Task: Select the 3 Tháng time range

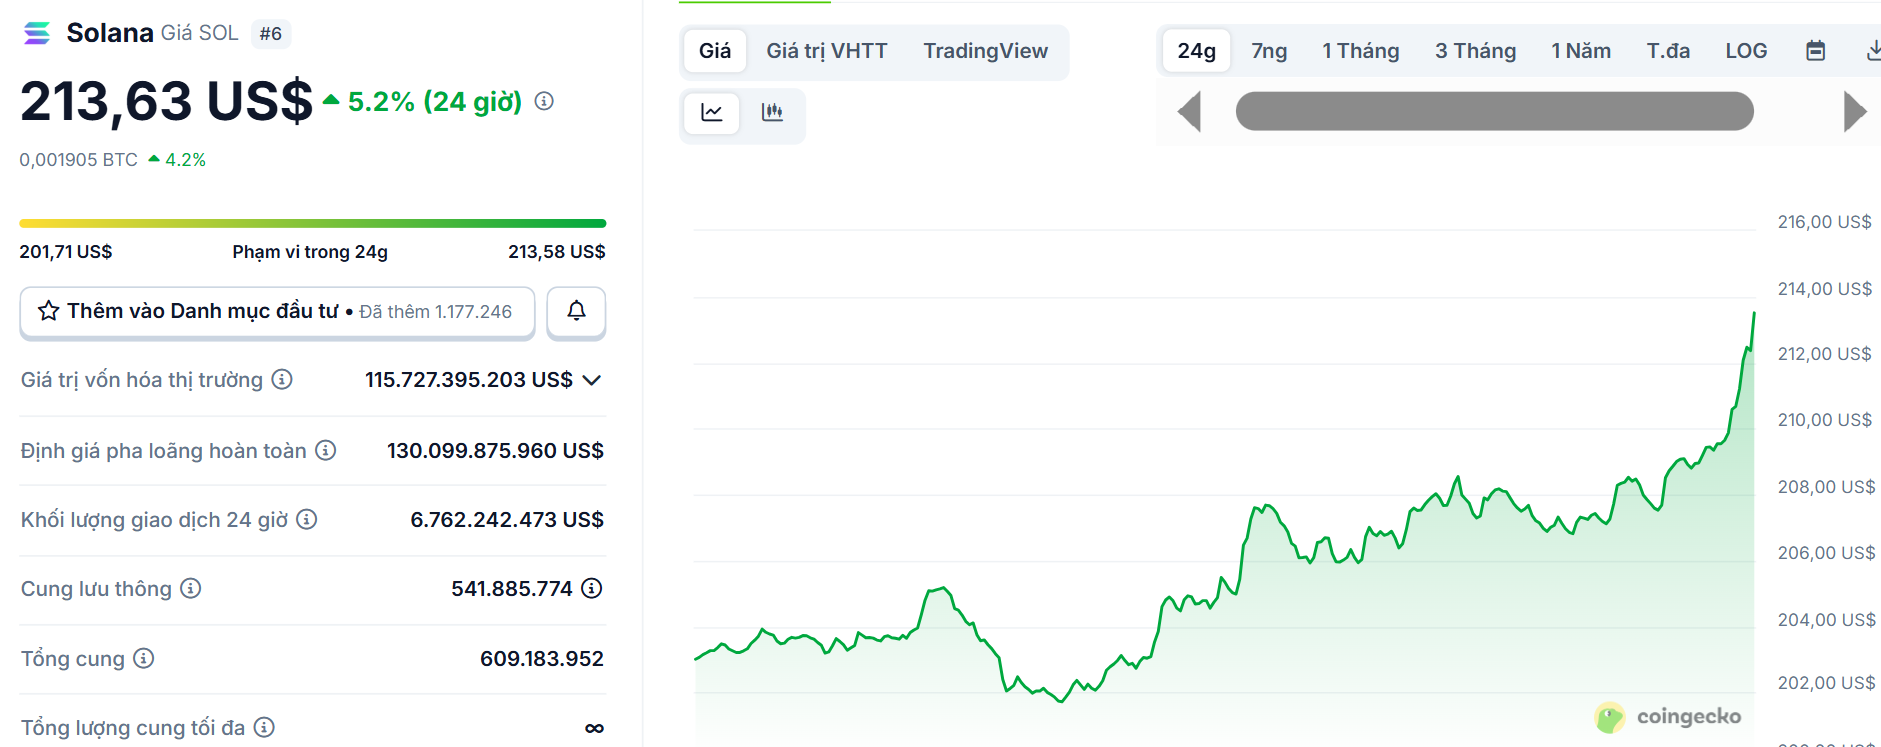Action: pos(1475,51)
